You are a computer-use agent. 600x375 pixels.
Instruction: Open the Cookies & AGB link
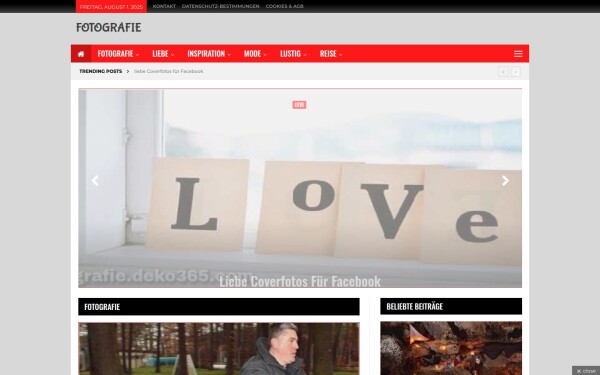pos(284,6)
